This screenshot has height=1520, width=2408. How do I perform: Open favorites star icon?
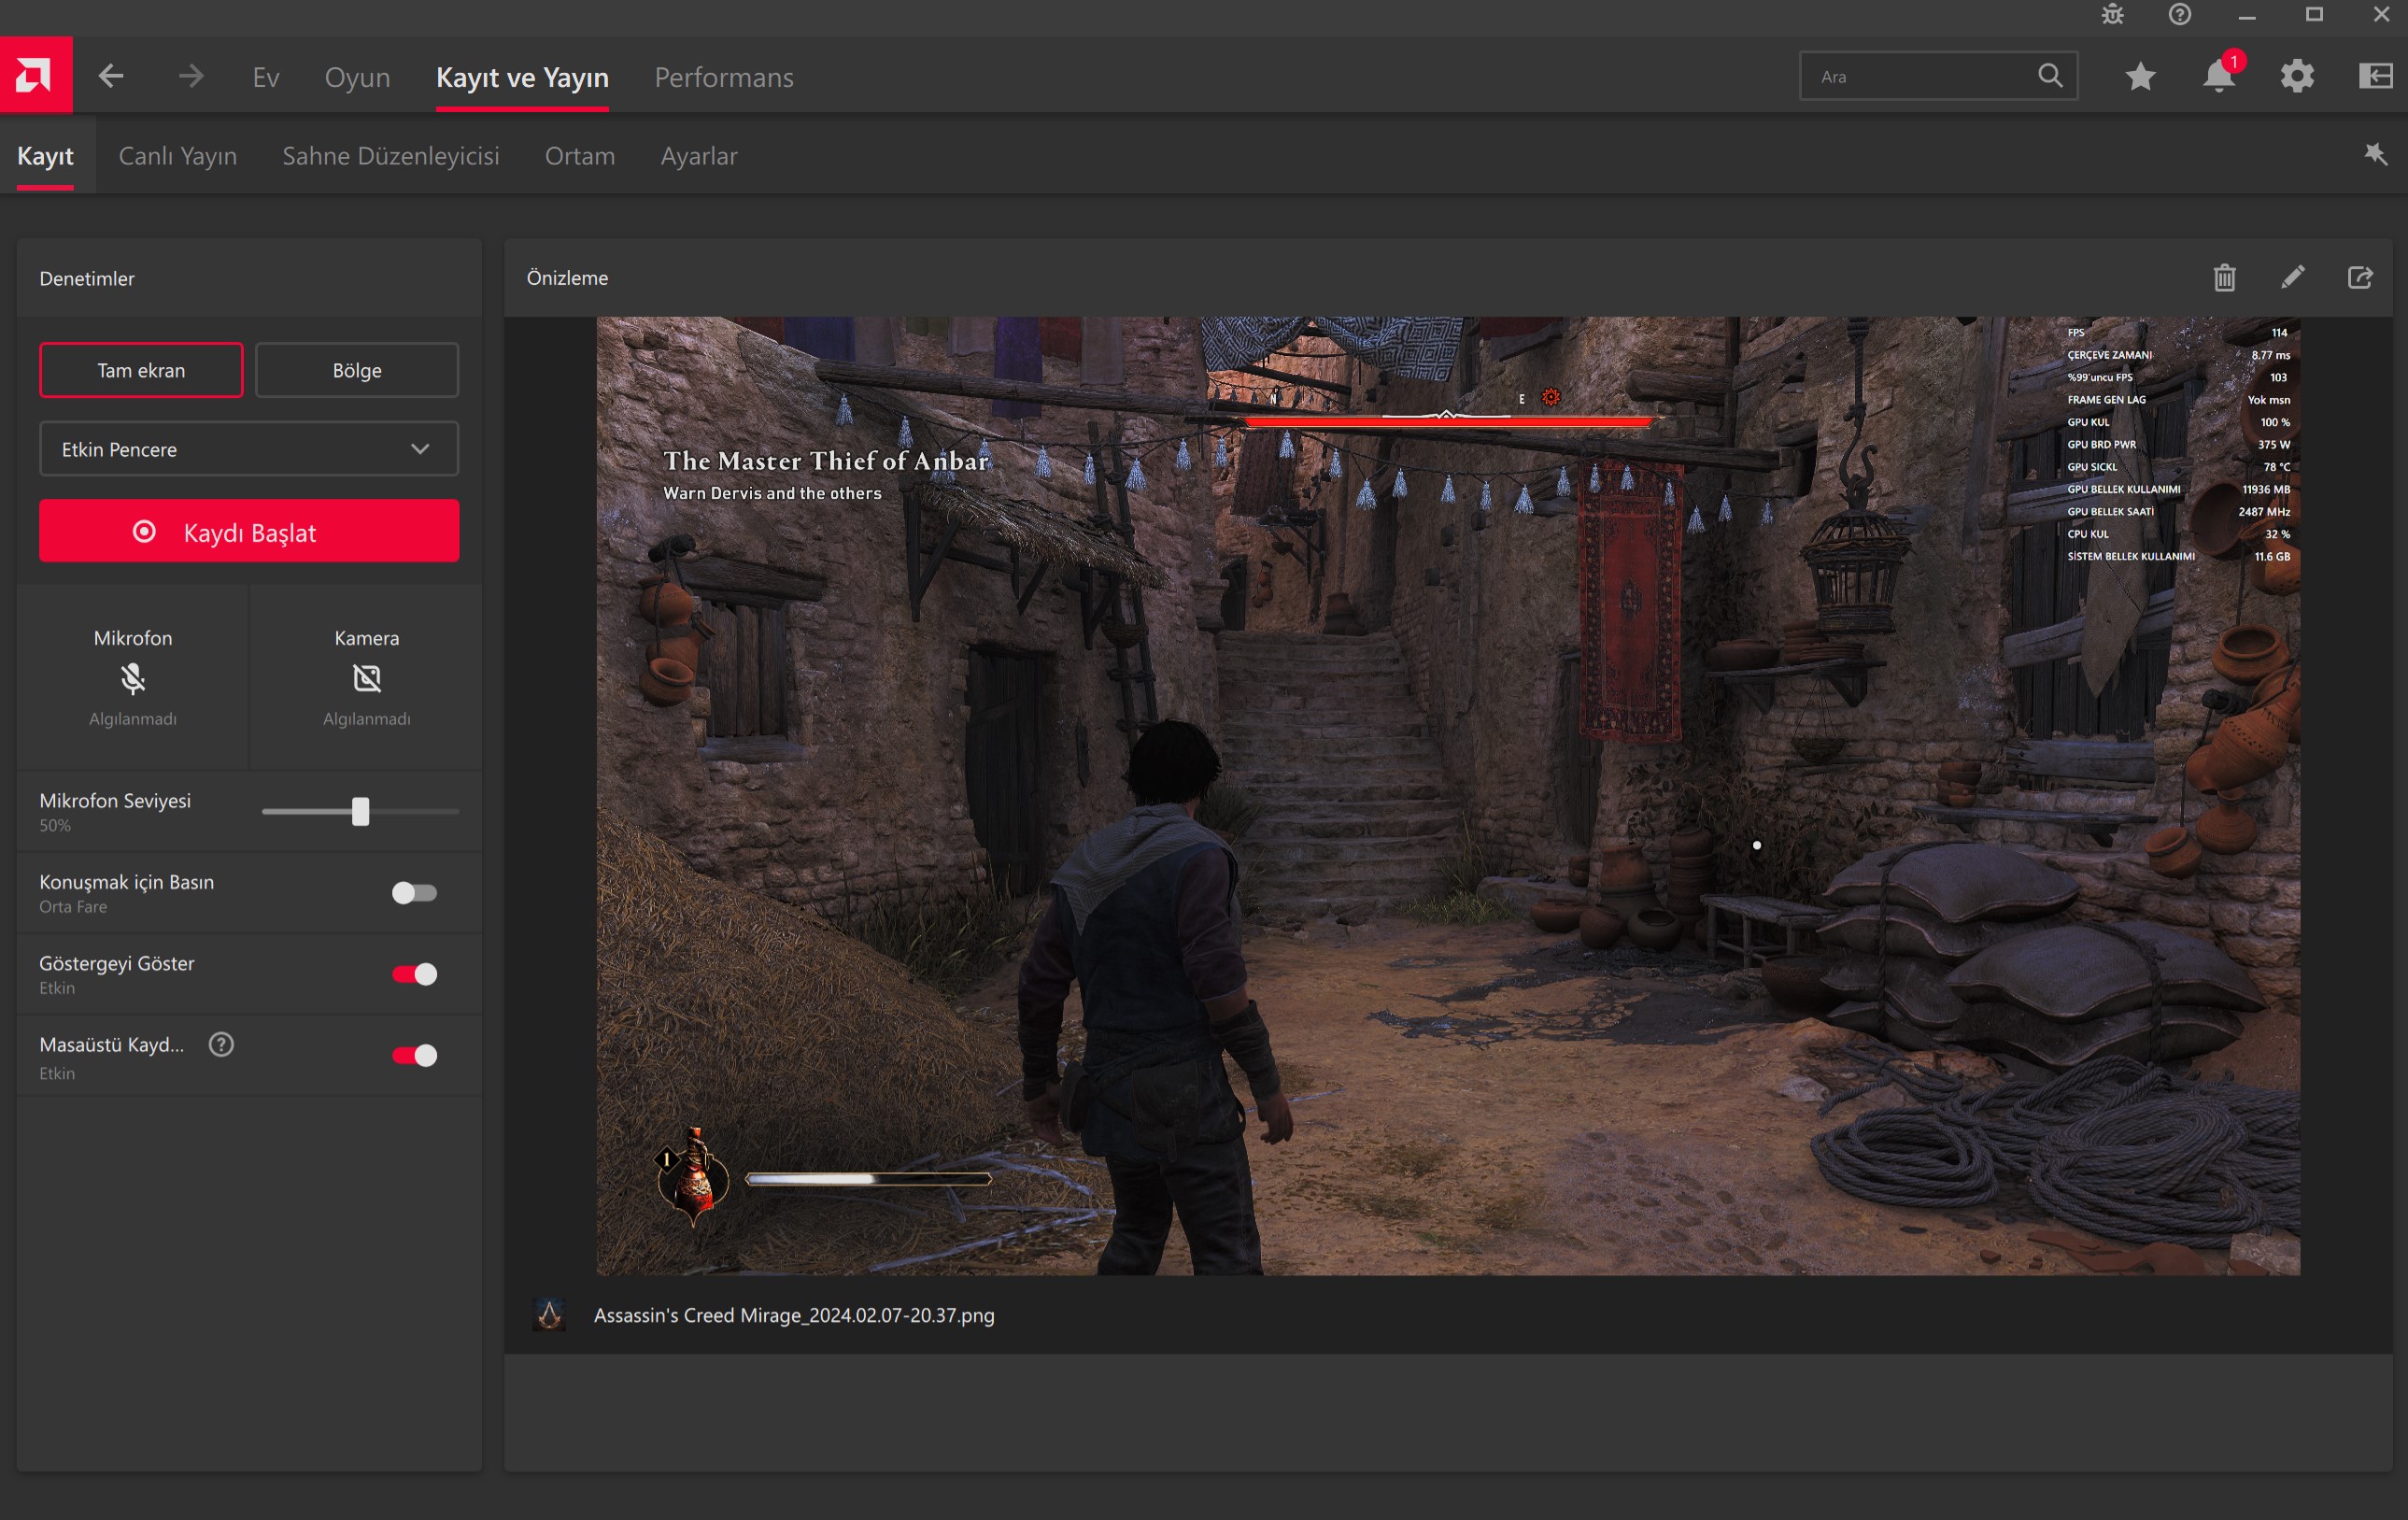(2141, 76)
